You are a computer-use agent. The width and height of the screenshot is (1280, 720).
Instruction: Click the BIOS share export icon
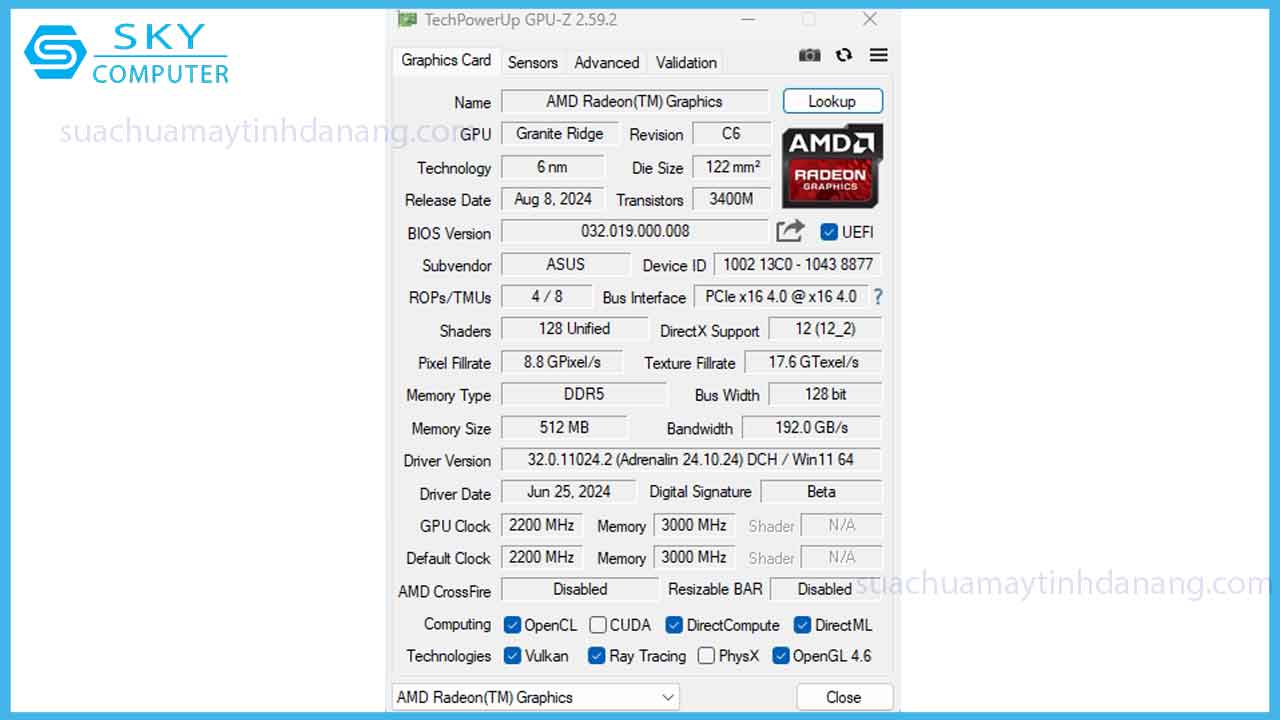790,232
